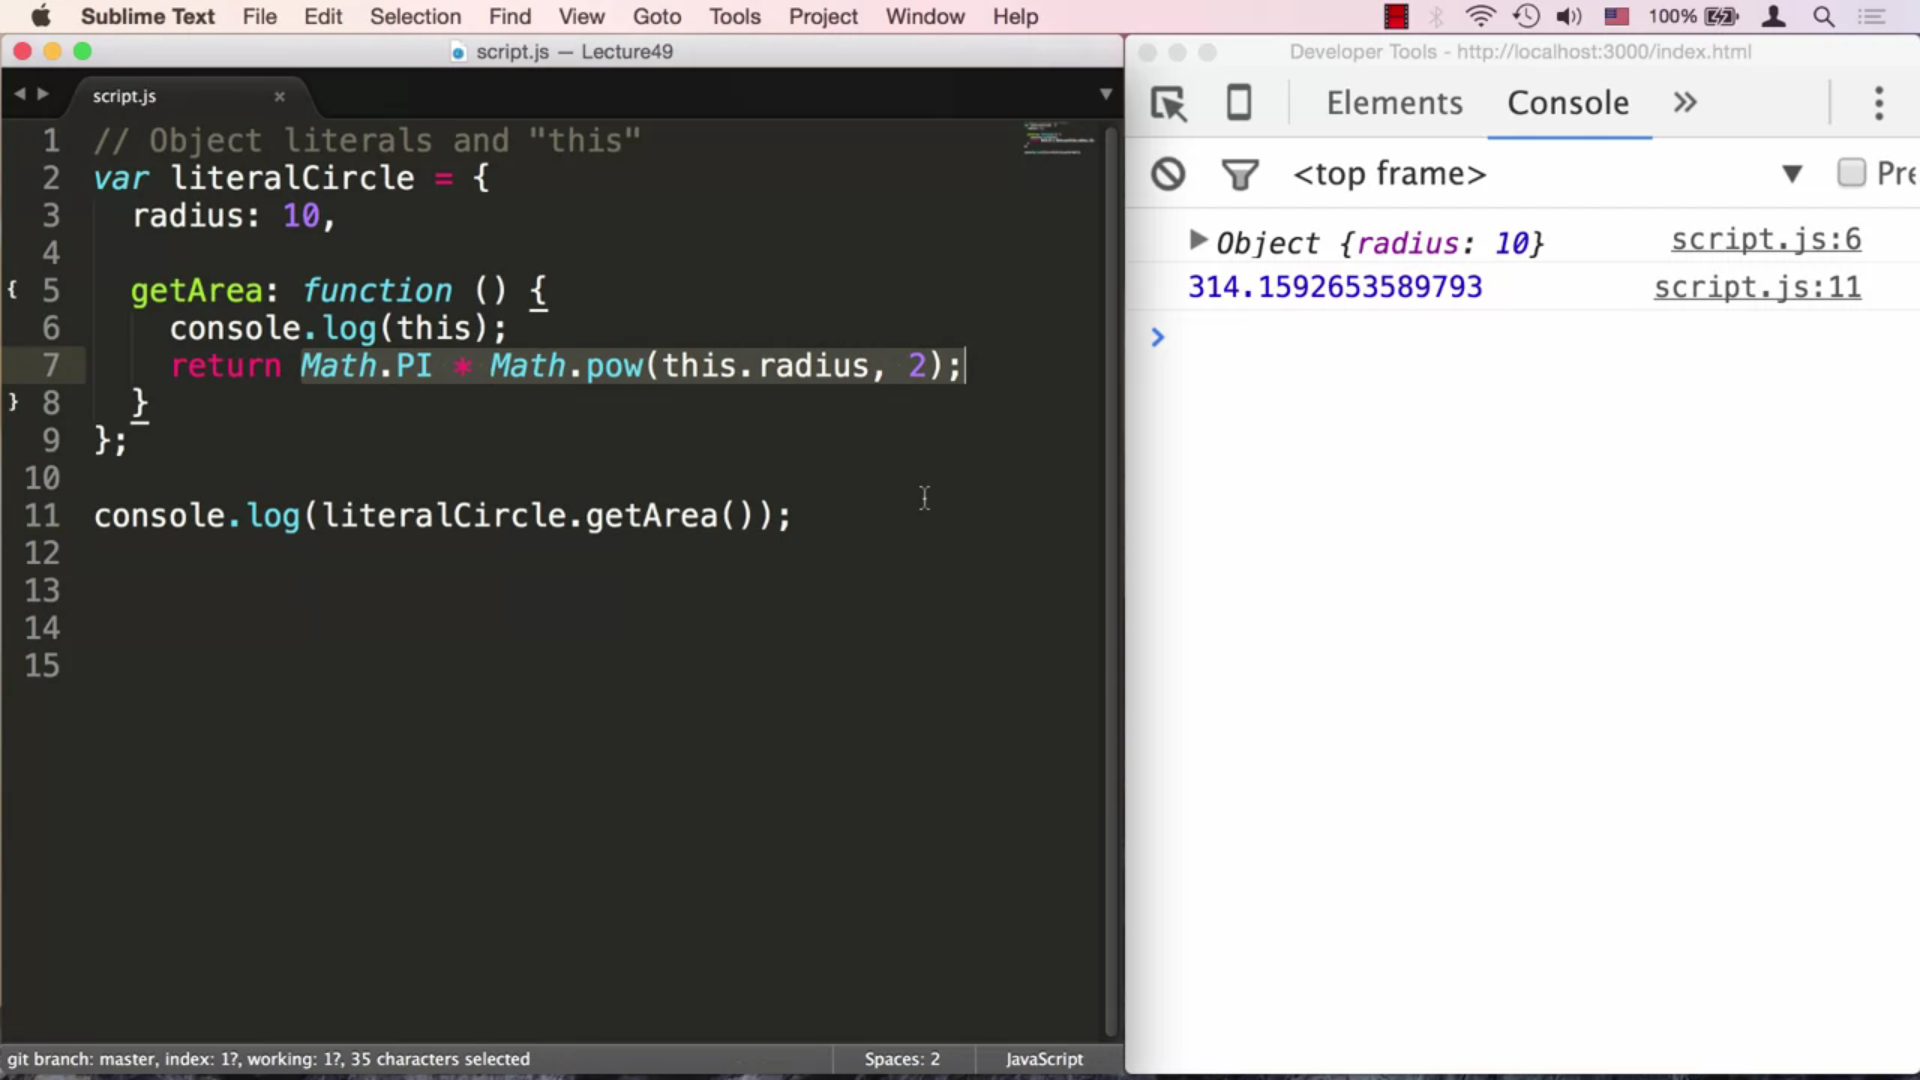The height and width of the screenshot is (1080, 1920).
Task: Select the script.js tab
Action: click(x=124, y=96)
